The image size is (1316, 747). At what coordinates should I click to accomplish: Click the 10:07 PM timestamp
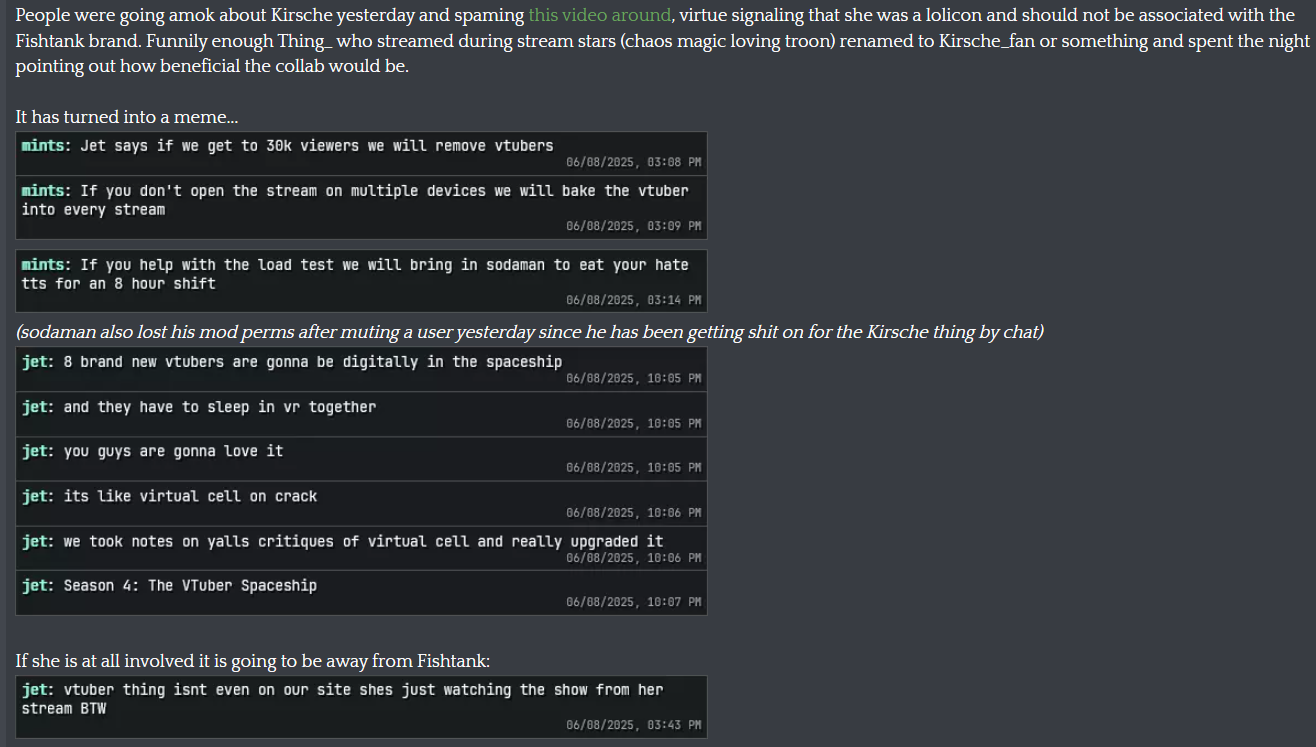click(x=634, y=602)
